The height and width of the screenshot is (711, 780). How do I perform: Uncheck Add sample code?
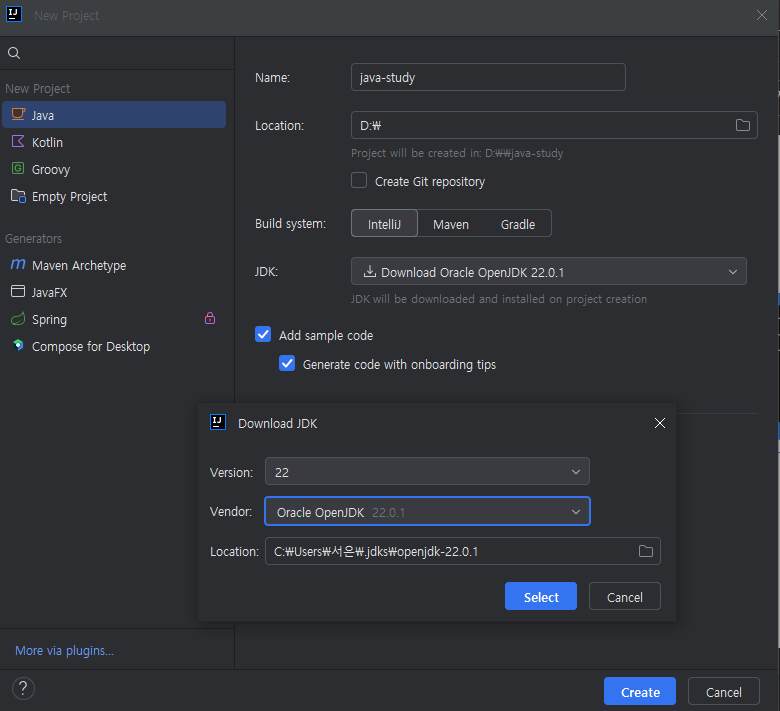(x=263, y=334)
